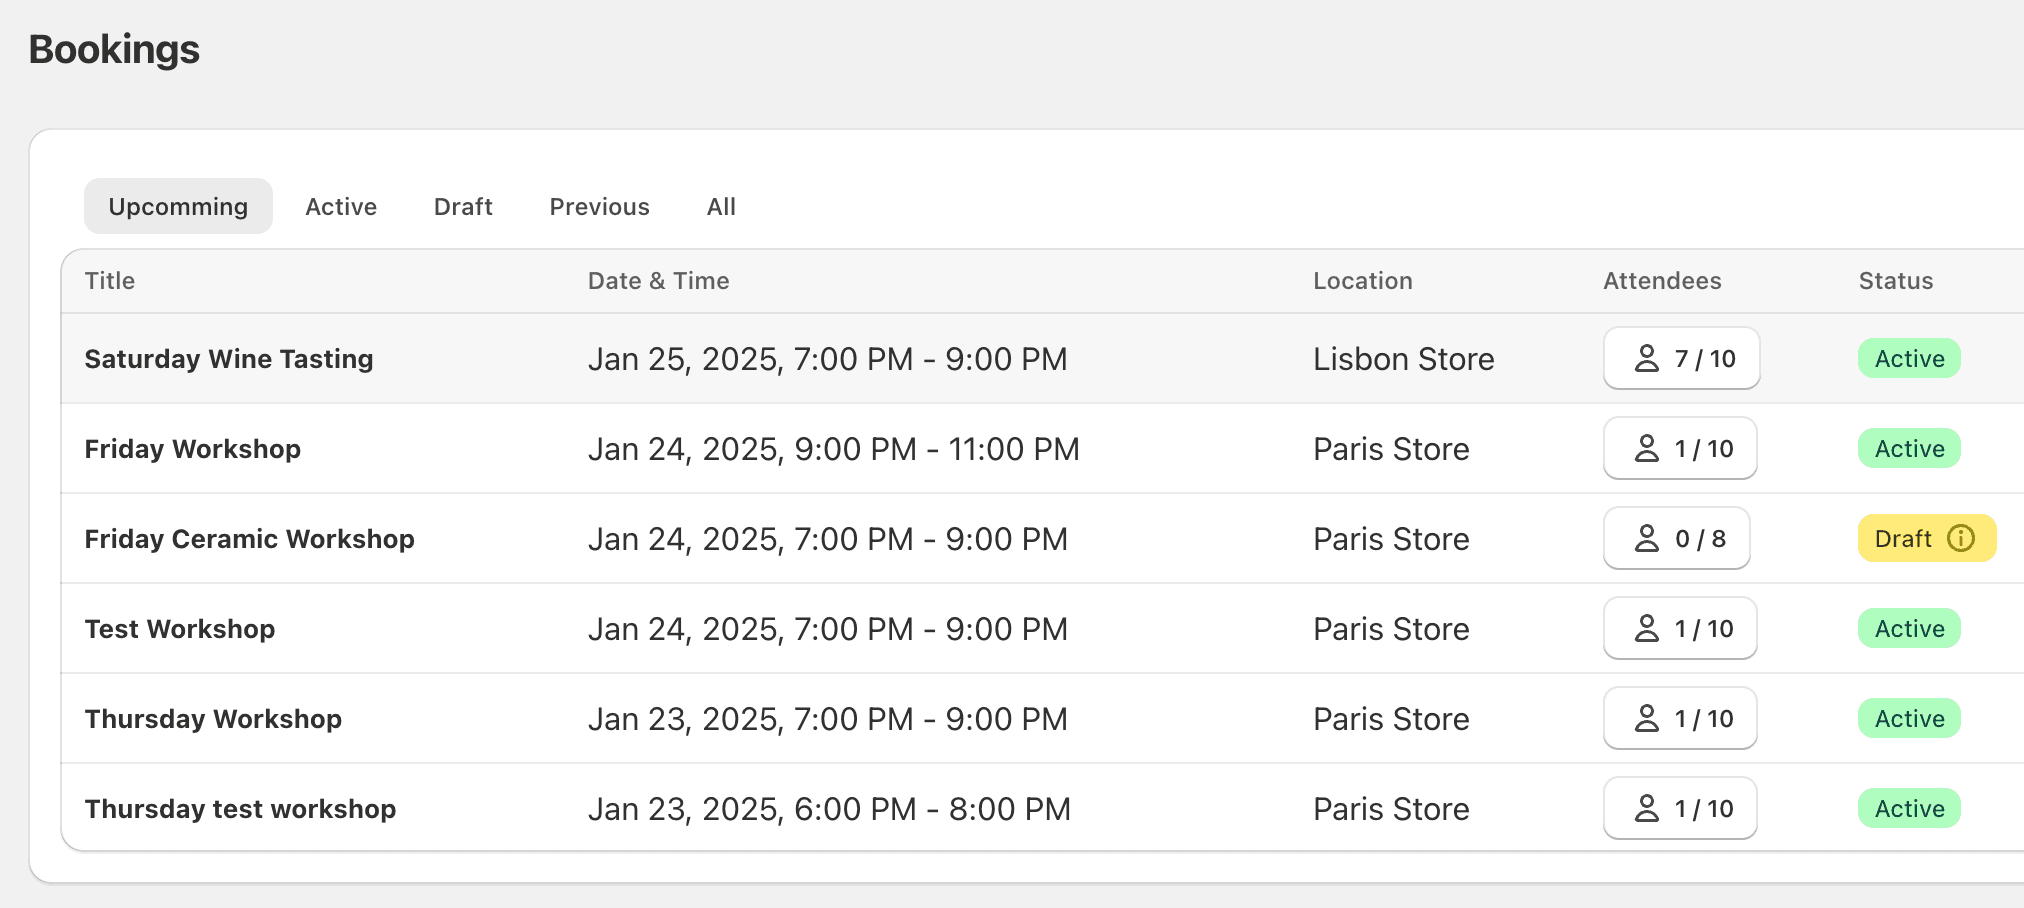Click Thursday Workshop attendees 1 / 10 button
The image size is (2024, 908).
(x=1680, y=718)
